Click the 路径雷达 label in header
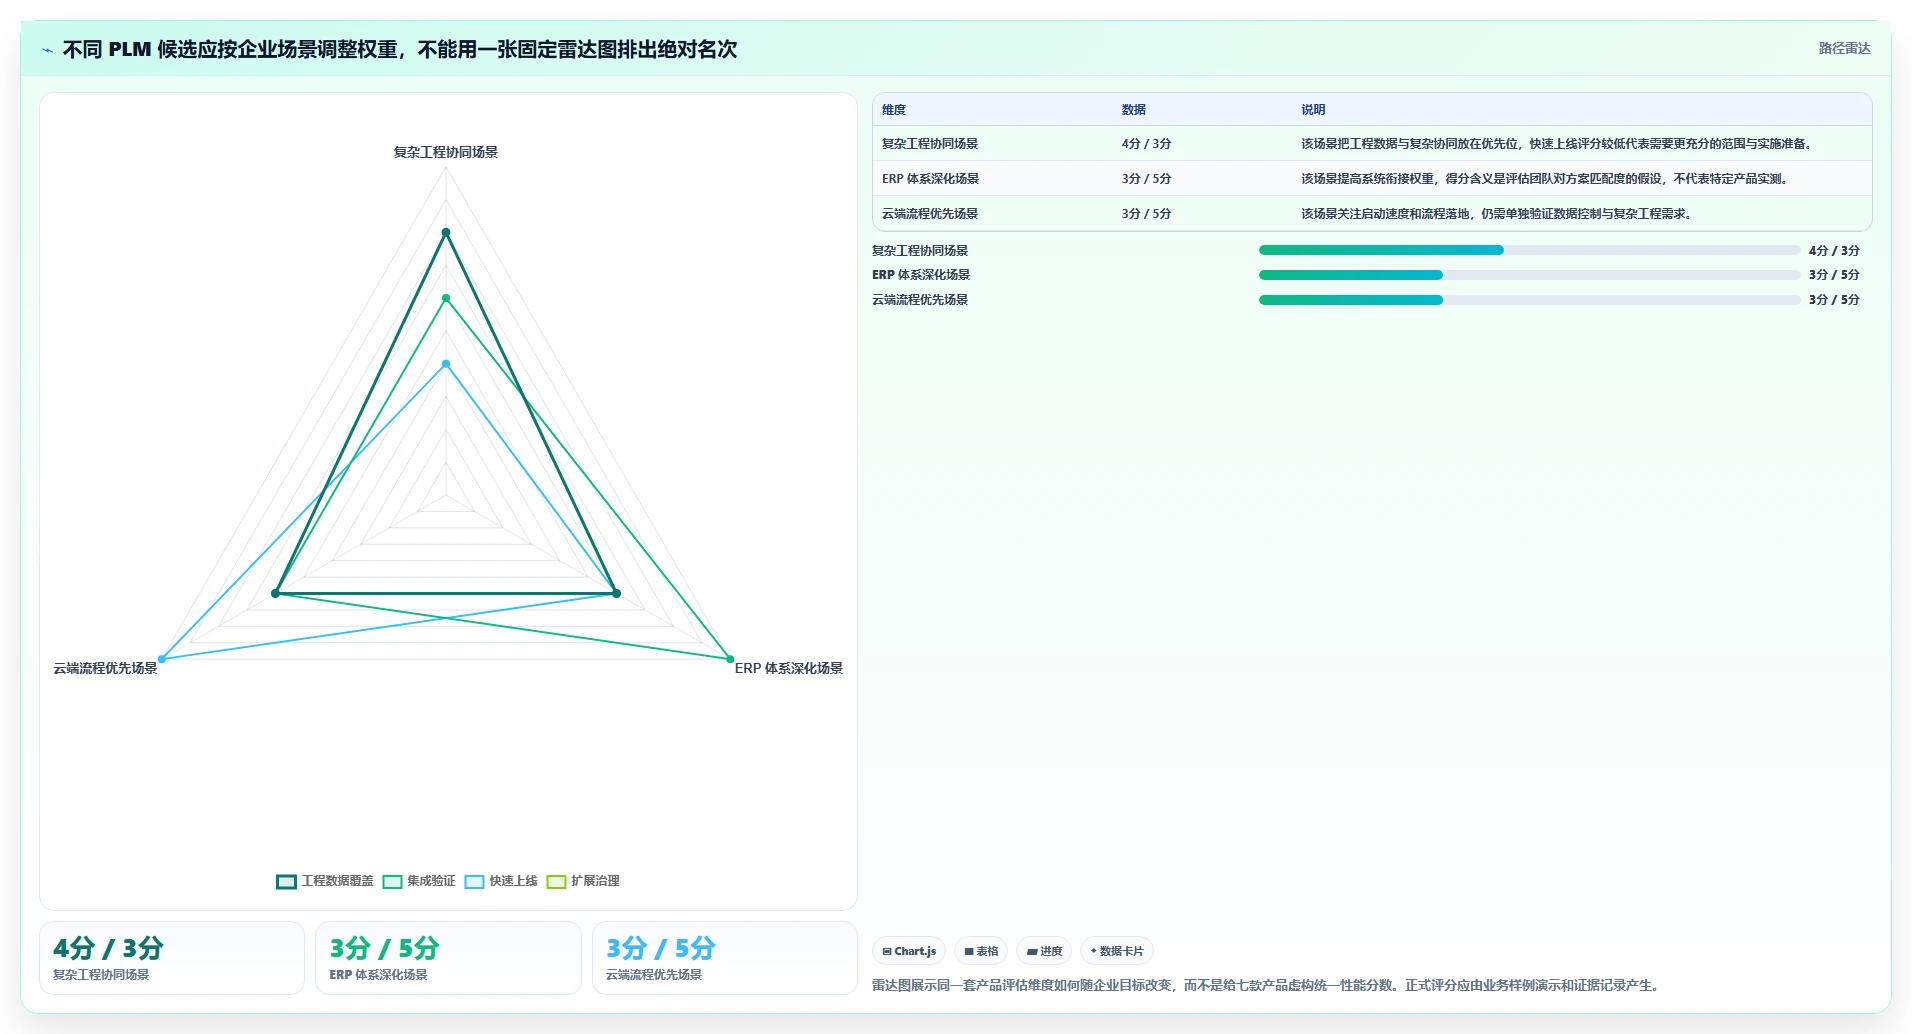This screenshot has width=1912, height=1034. pyautogui.click(x=1844, y=48)
